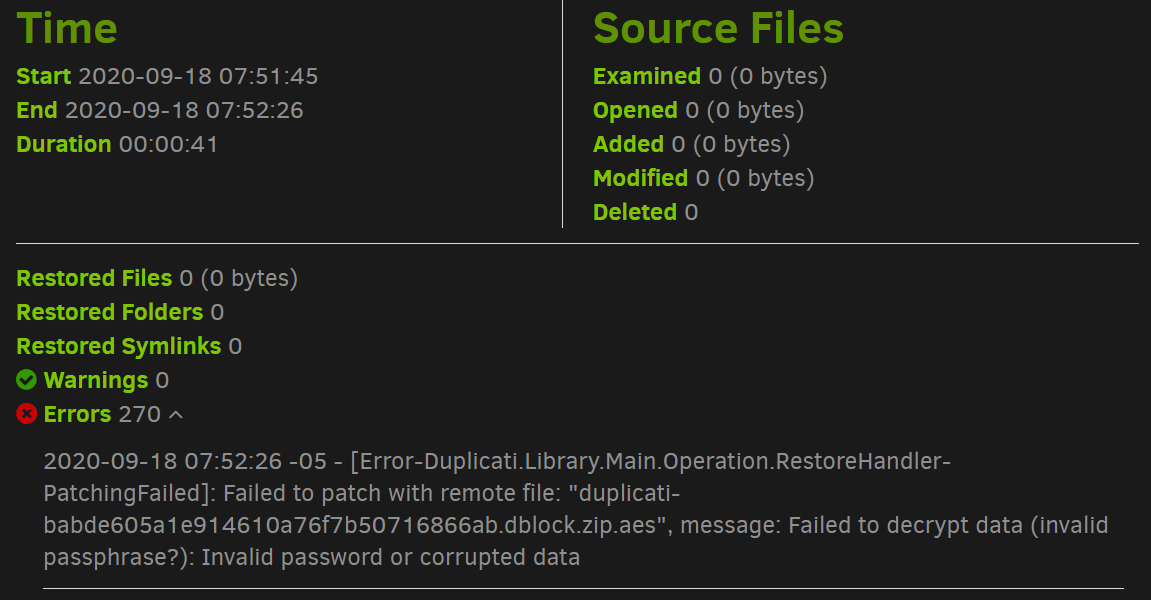This screenshot has height=600, width=1151.
Task: Click the Added files entry
Action: (691, 144)
